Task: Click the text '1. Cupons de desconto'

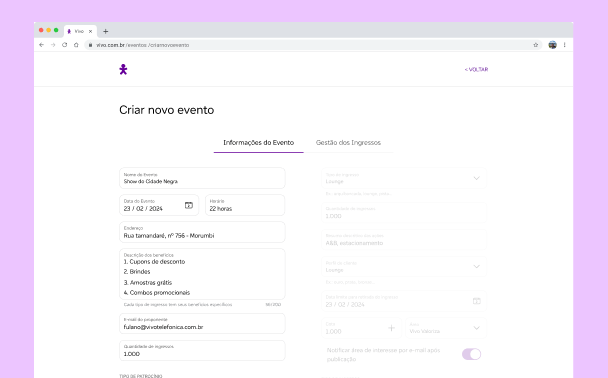Action: 154,262
